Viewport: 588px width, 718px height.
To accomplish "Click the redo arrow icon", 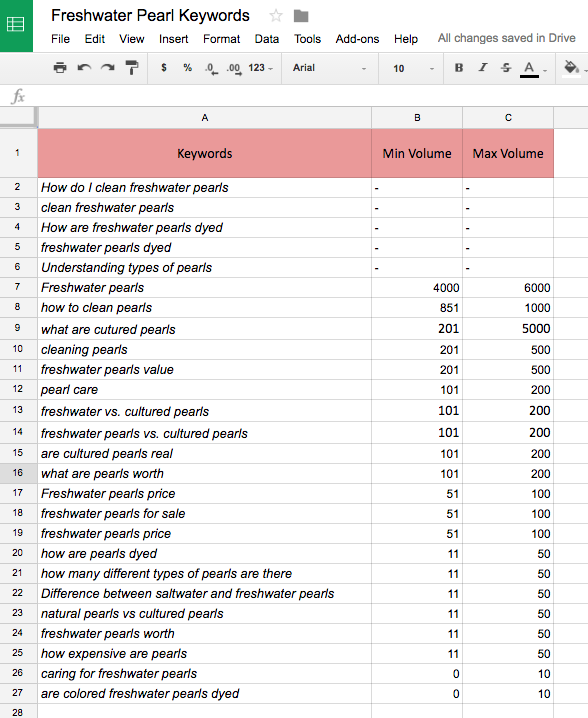I will click(x=108, y=68).
